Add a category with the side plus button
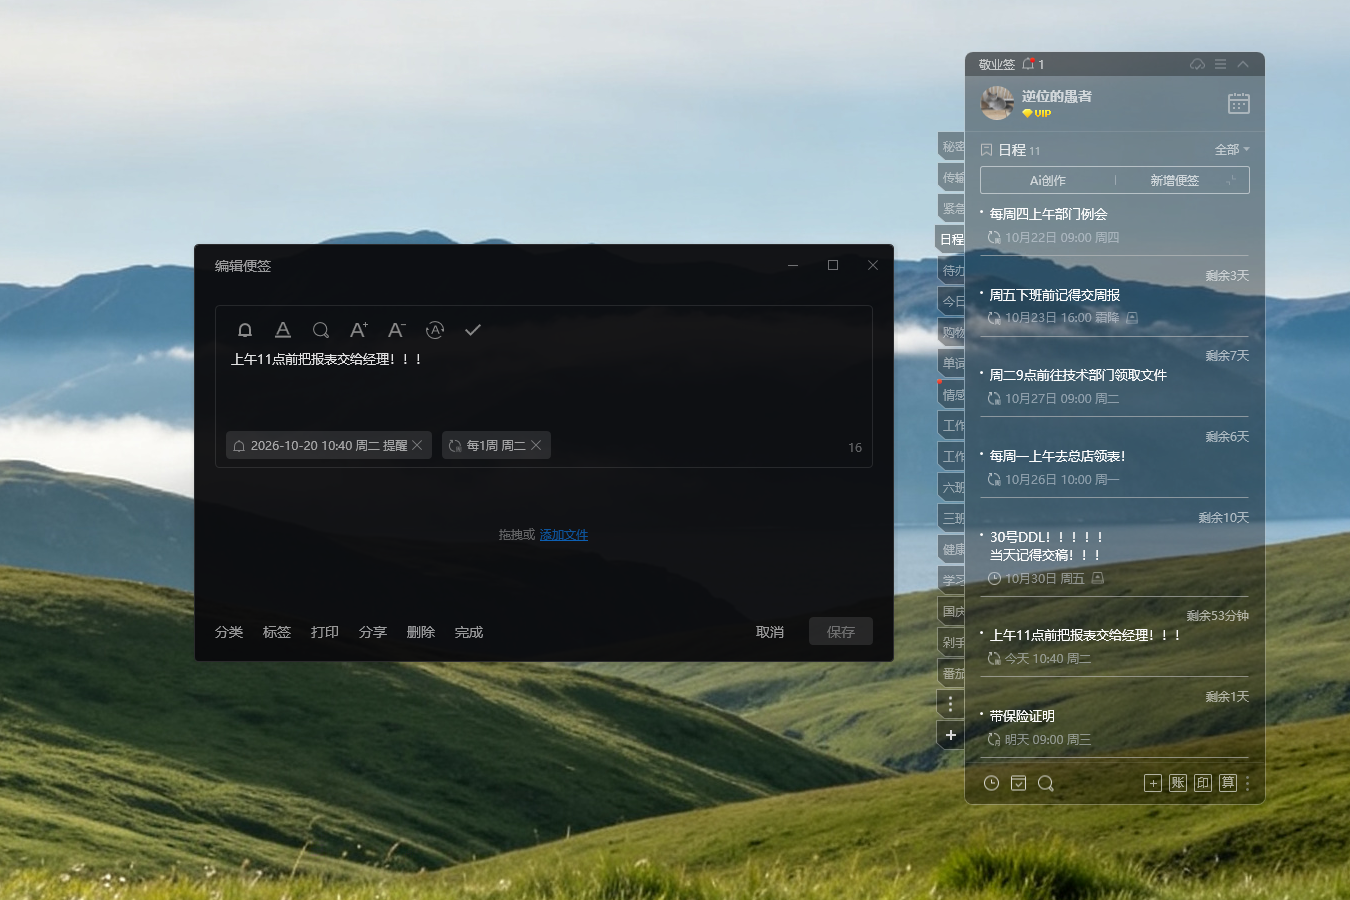 tap(951, 735)
